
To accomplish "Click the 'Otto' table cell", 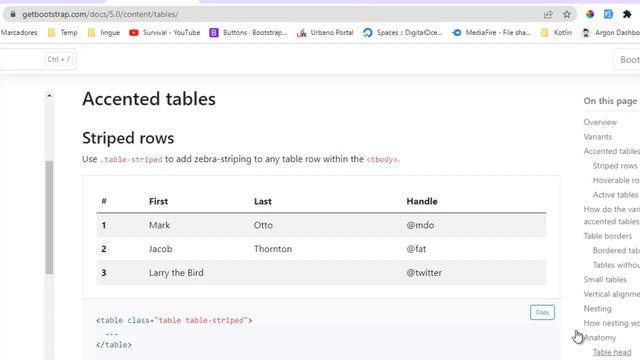I will pyautogui.click(x=263, y=225).
